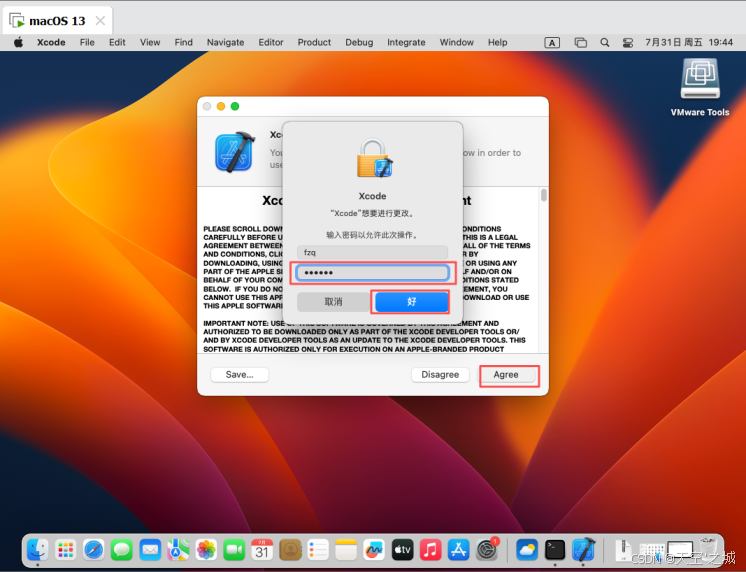Close the macOS 13 tab

point(100,21)
